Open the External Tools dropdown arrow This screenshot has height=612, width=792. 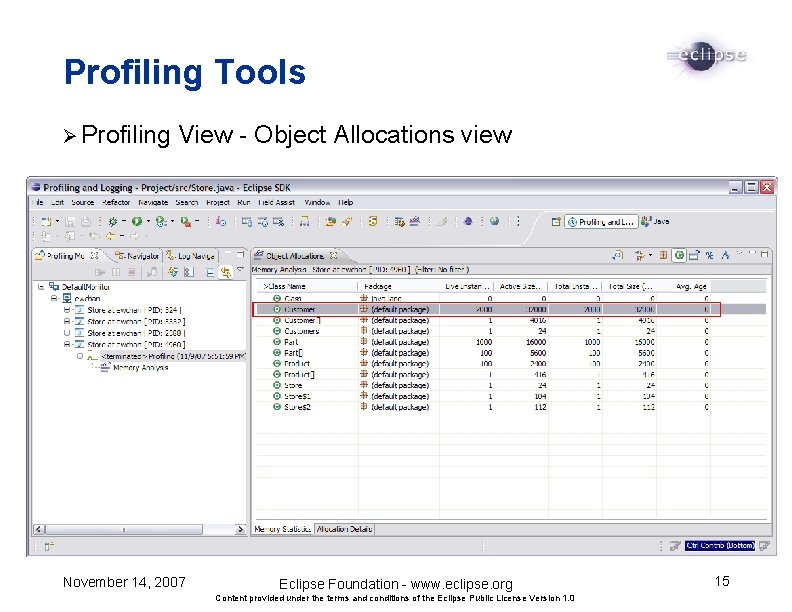196,221
